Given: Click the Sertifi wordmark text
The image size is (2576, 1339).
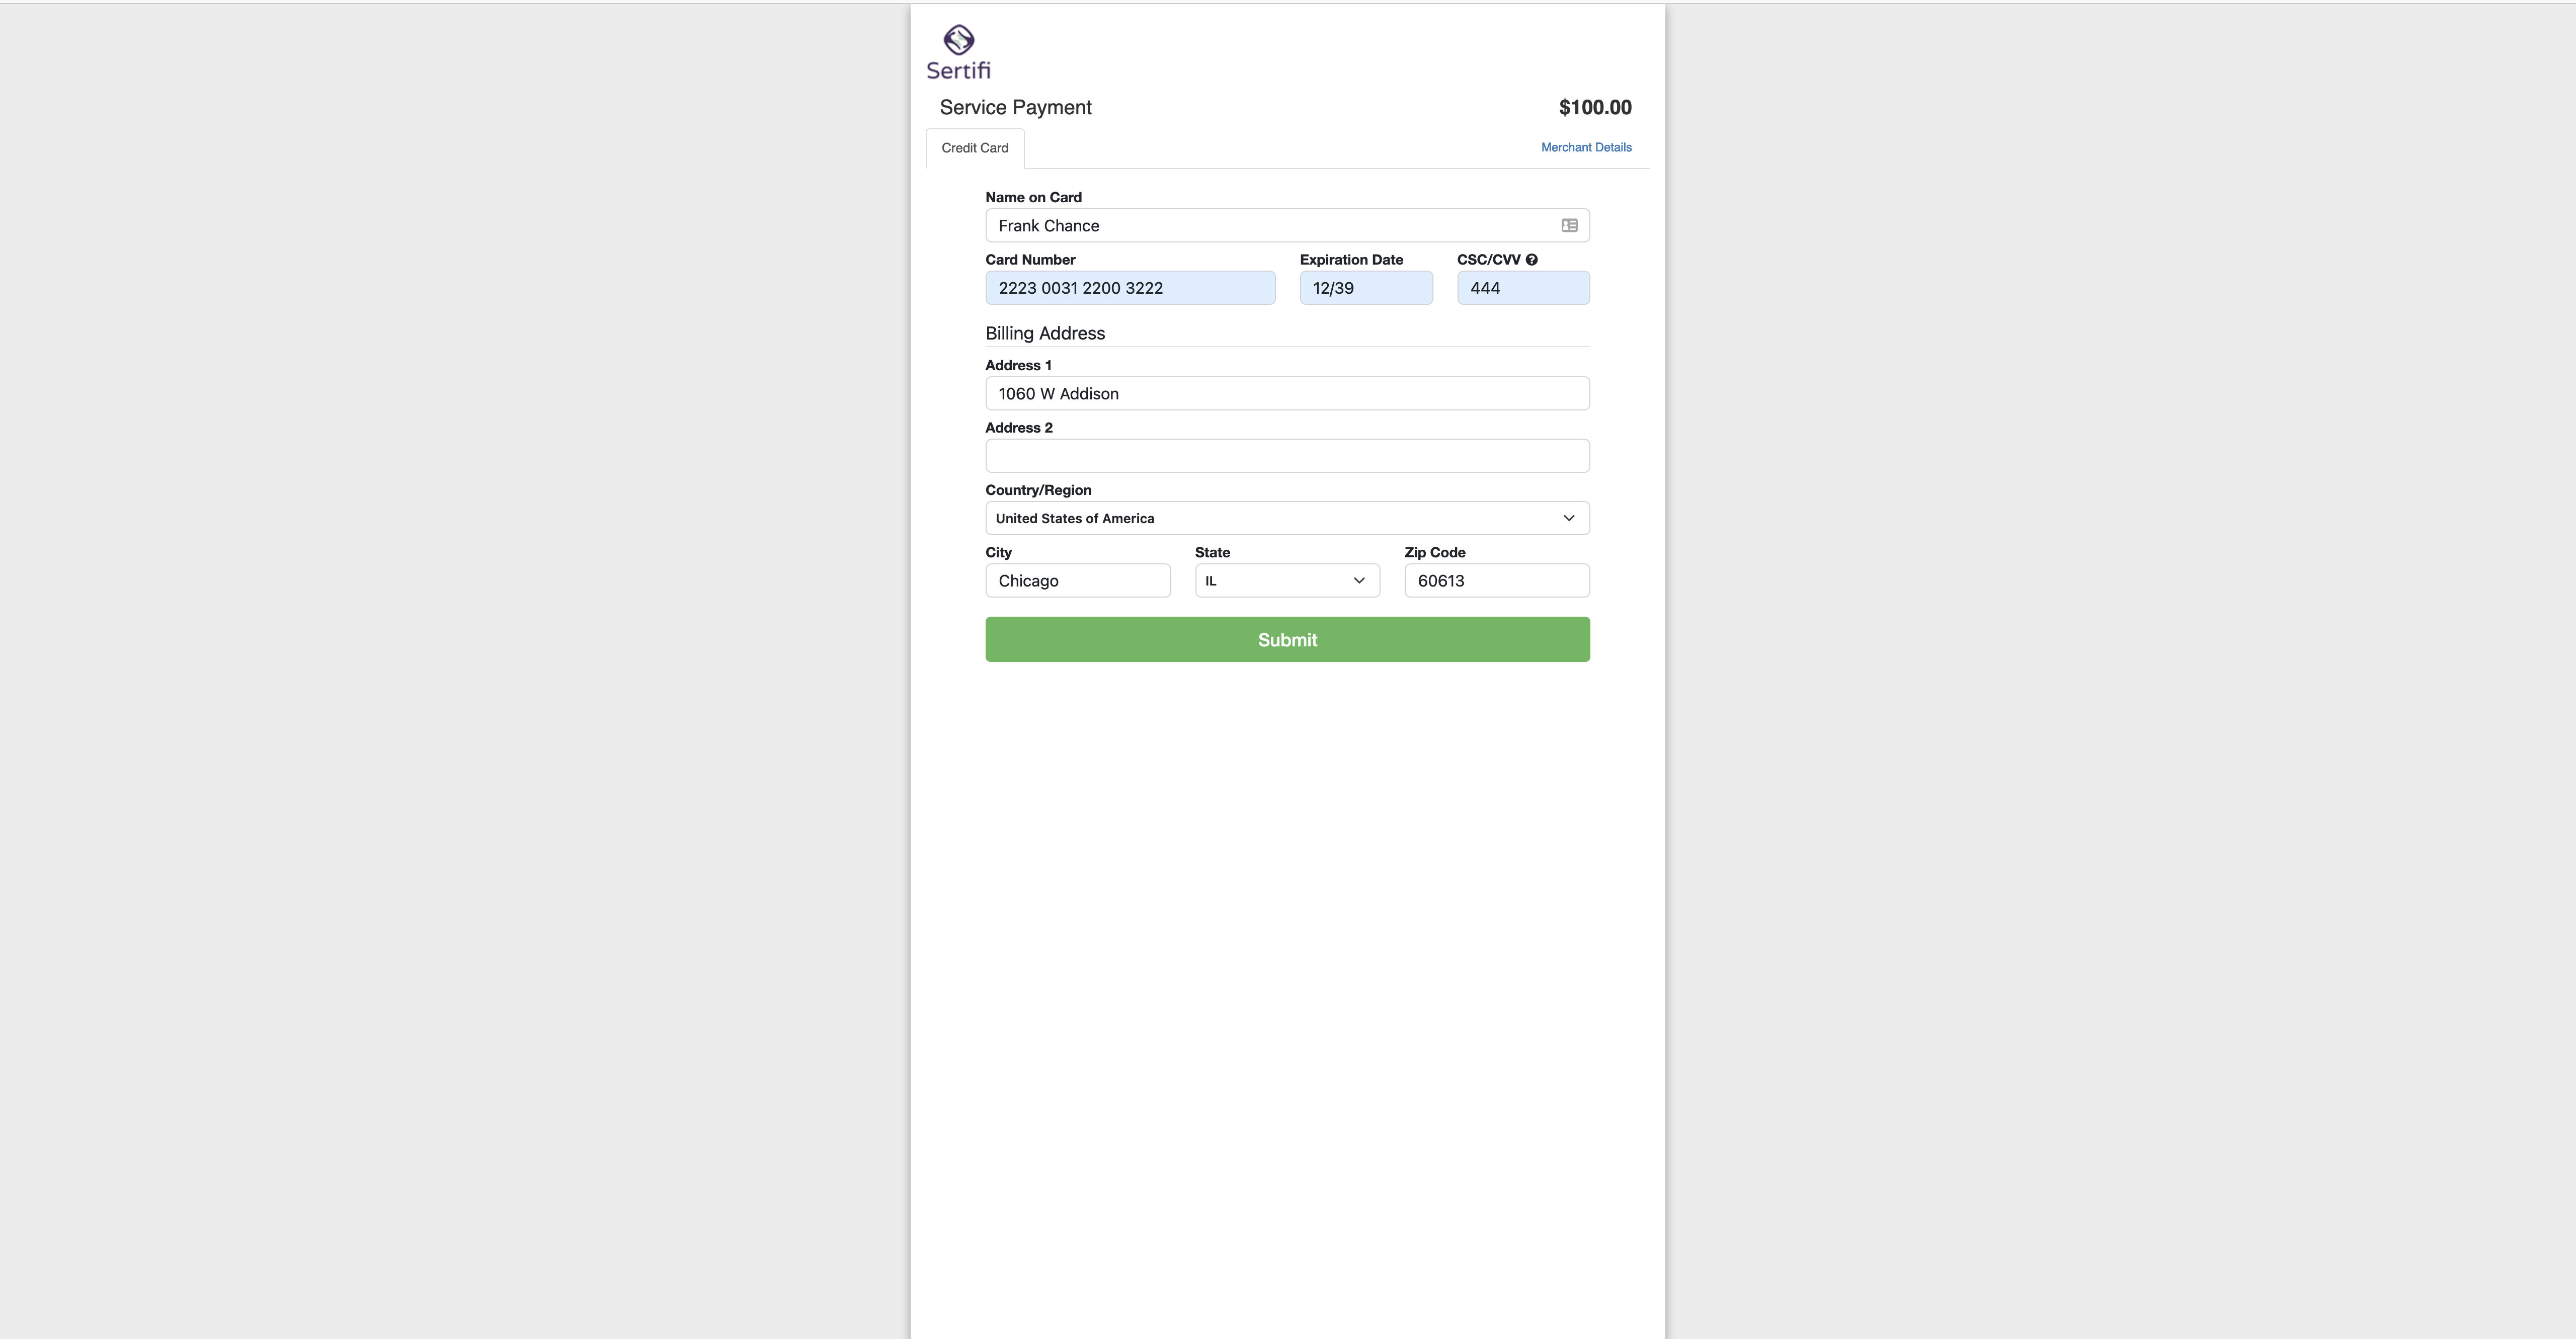Looking at the screenshot, I should point(958,70).
